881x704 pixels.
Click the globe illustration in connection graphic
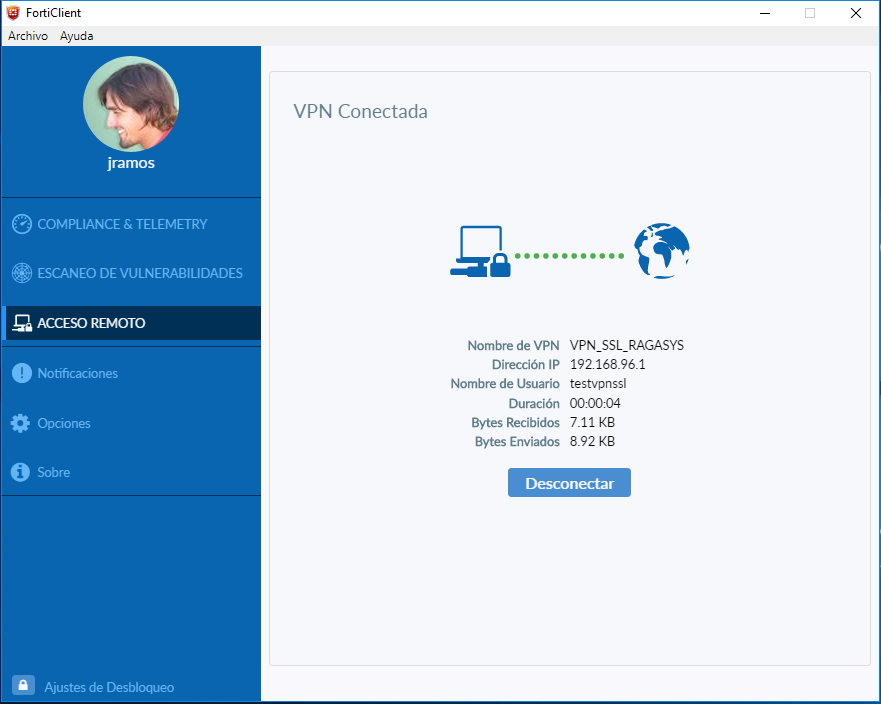[x=661, y=251]
